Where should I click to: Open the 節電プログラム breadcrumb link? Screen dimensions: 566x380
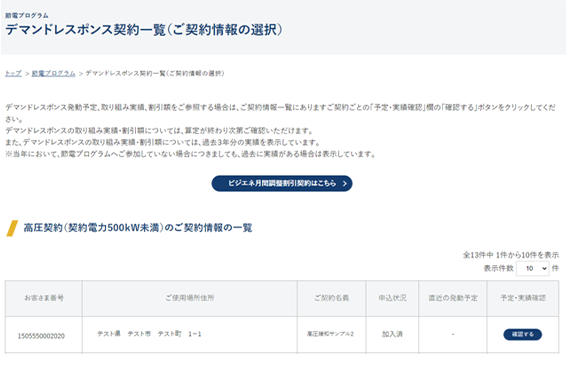(x=53, y=73)
